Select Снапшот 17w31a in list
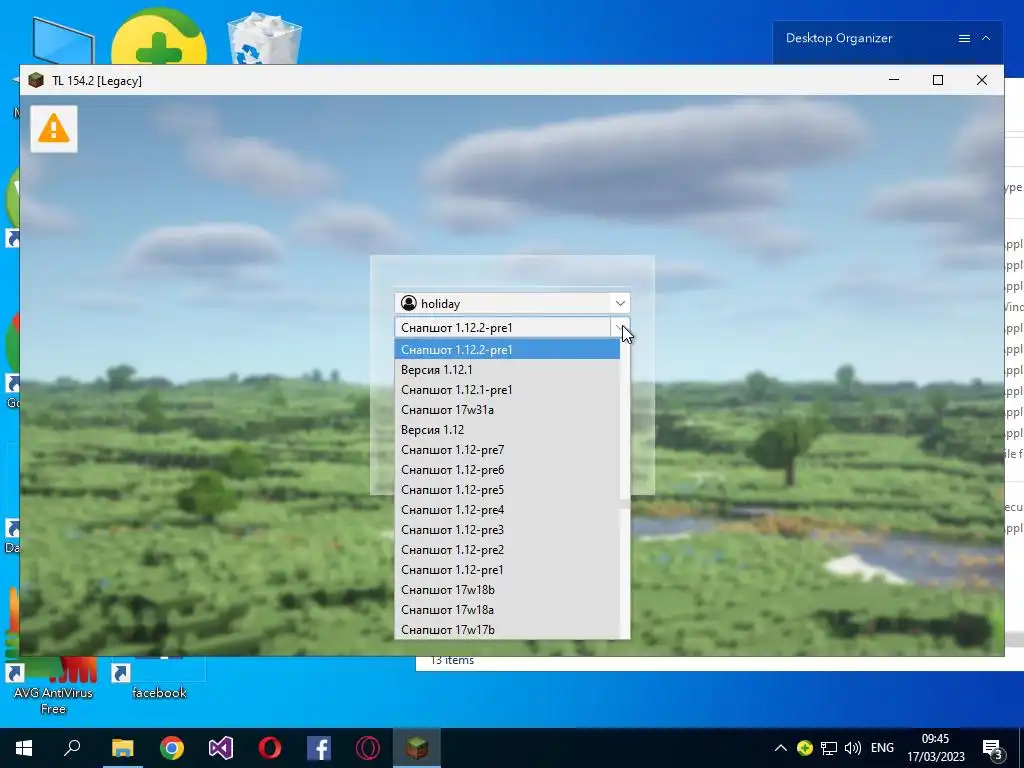The image size is (1024, 768). pyautogui.click(x=507, y=409)
